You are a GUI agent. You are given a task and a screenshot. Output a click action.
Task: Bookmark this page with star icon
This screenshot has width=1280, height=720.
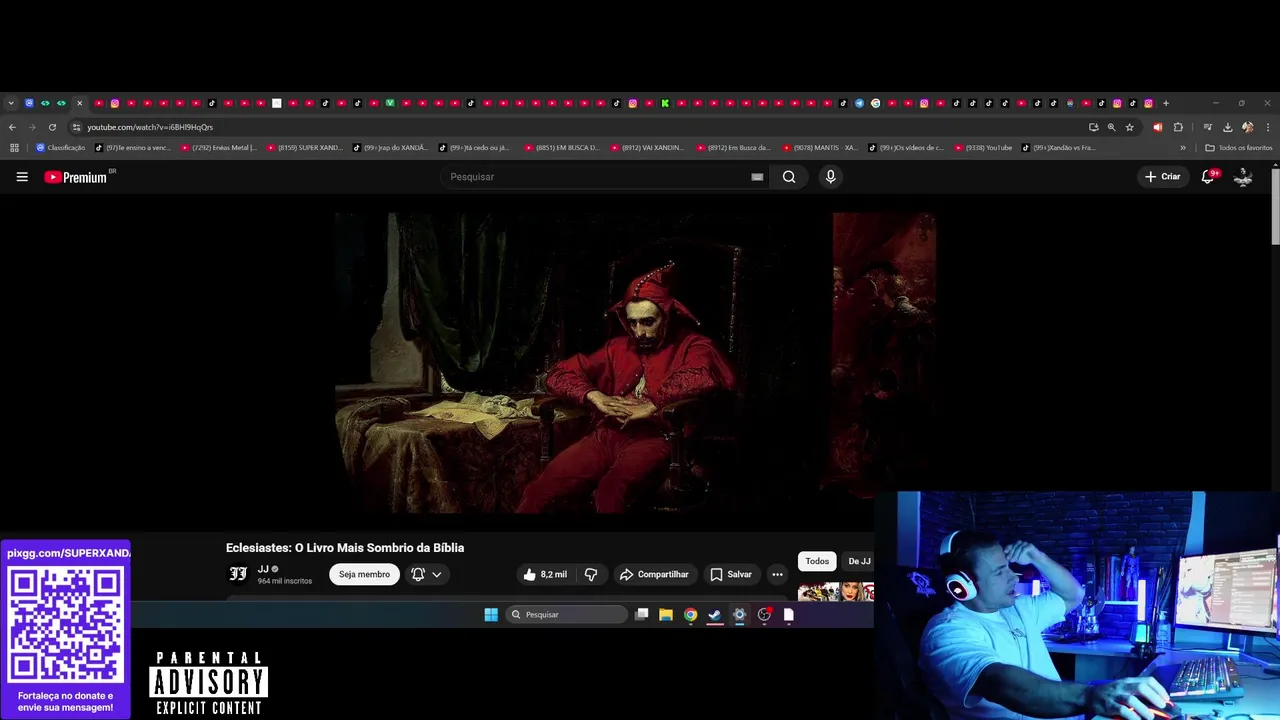pyautogui.click(x=1130, y=127)
